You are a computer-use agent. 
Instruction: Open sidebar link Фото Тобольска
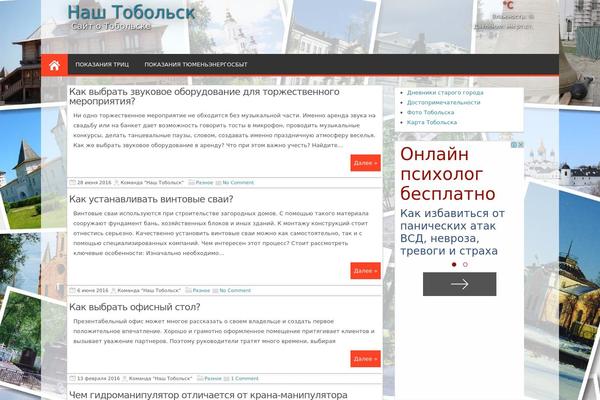430,113
